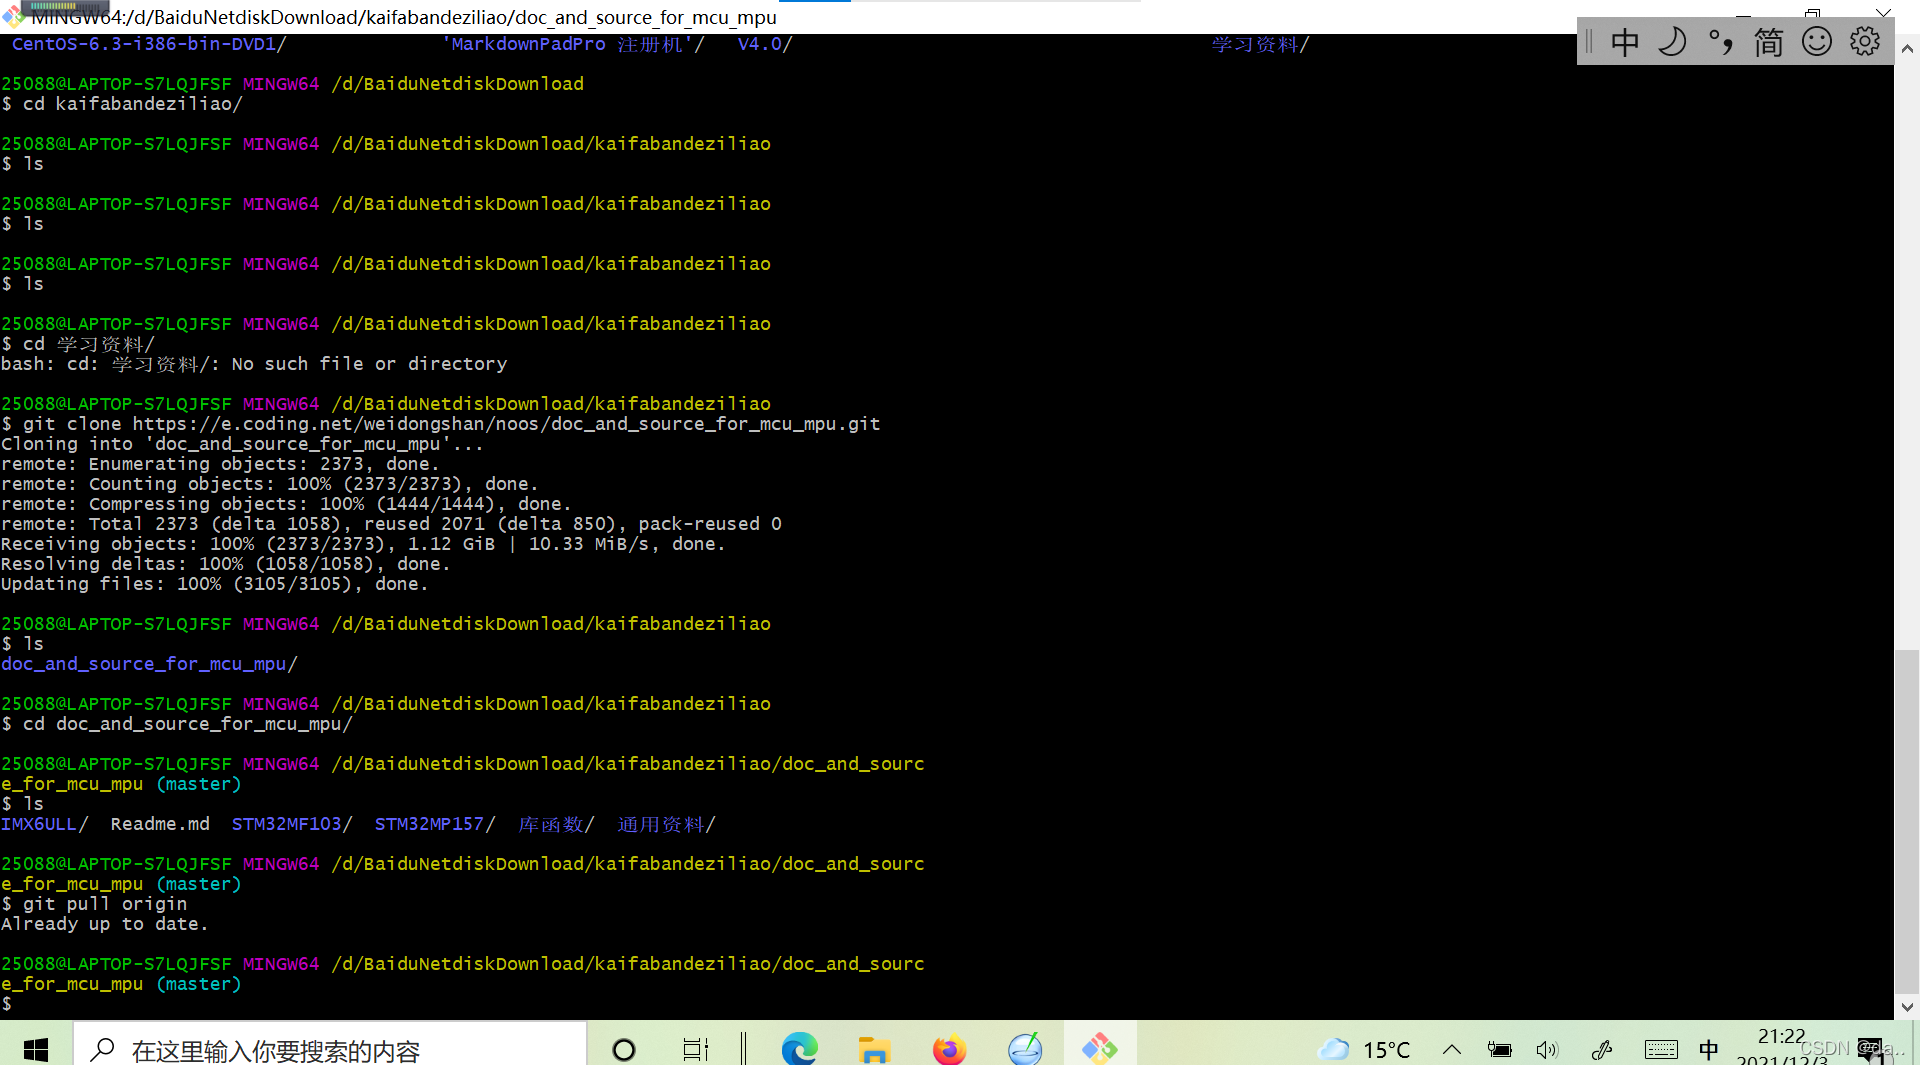The image size is (1920, 1065).
Task: Open the pen workspace tray icon
Action: pyautogui.click(x=1601, y=1049)
